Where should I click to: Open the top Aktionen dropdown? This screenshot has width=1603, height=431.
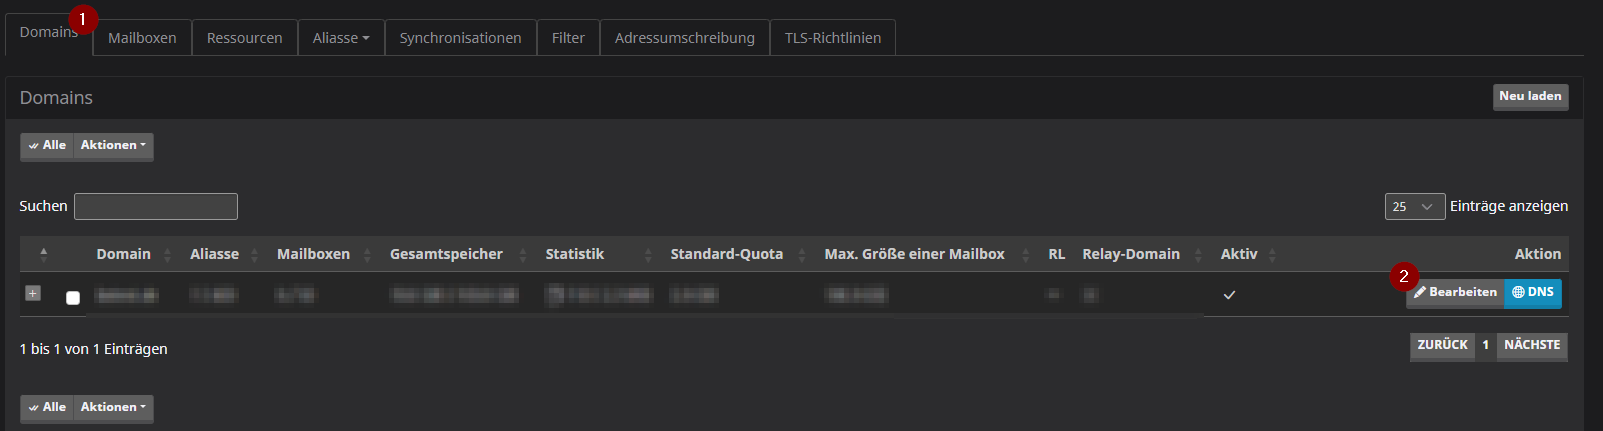(113, 146)
